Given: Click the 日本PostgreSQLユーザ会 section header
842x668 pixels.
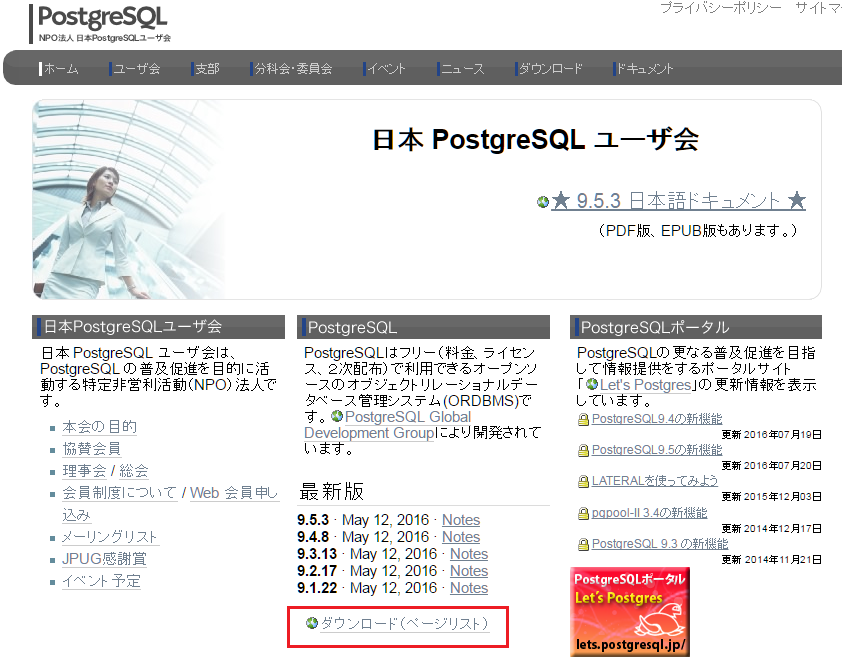Looking at the screenshot, I should [x=158, y=327].
